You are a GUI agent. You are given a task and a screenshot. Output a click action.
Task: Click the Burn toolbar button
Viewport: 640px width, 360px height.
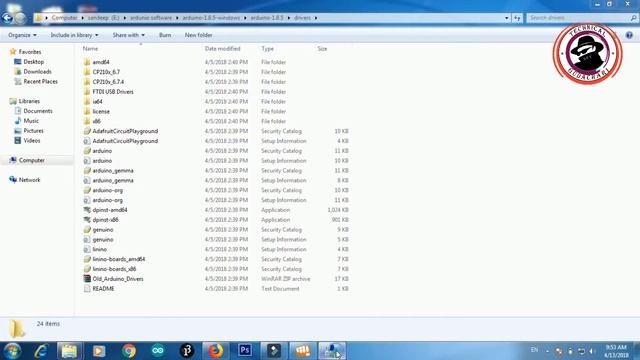tap(165, 35)
